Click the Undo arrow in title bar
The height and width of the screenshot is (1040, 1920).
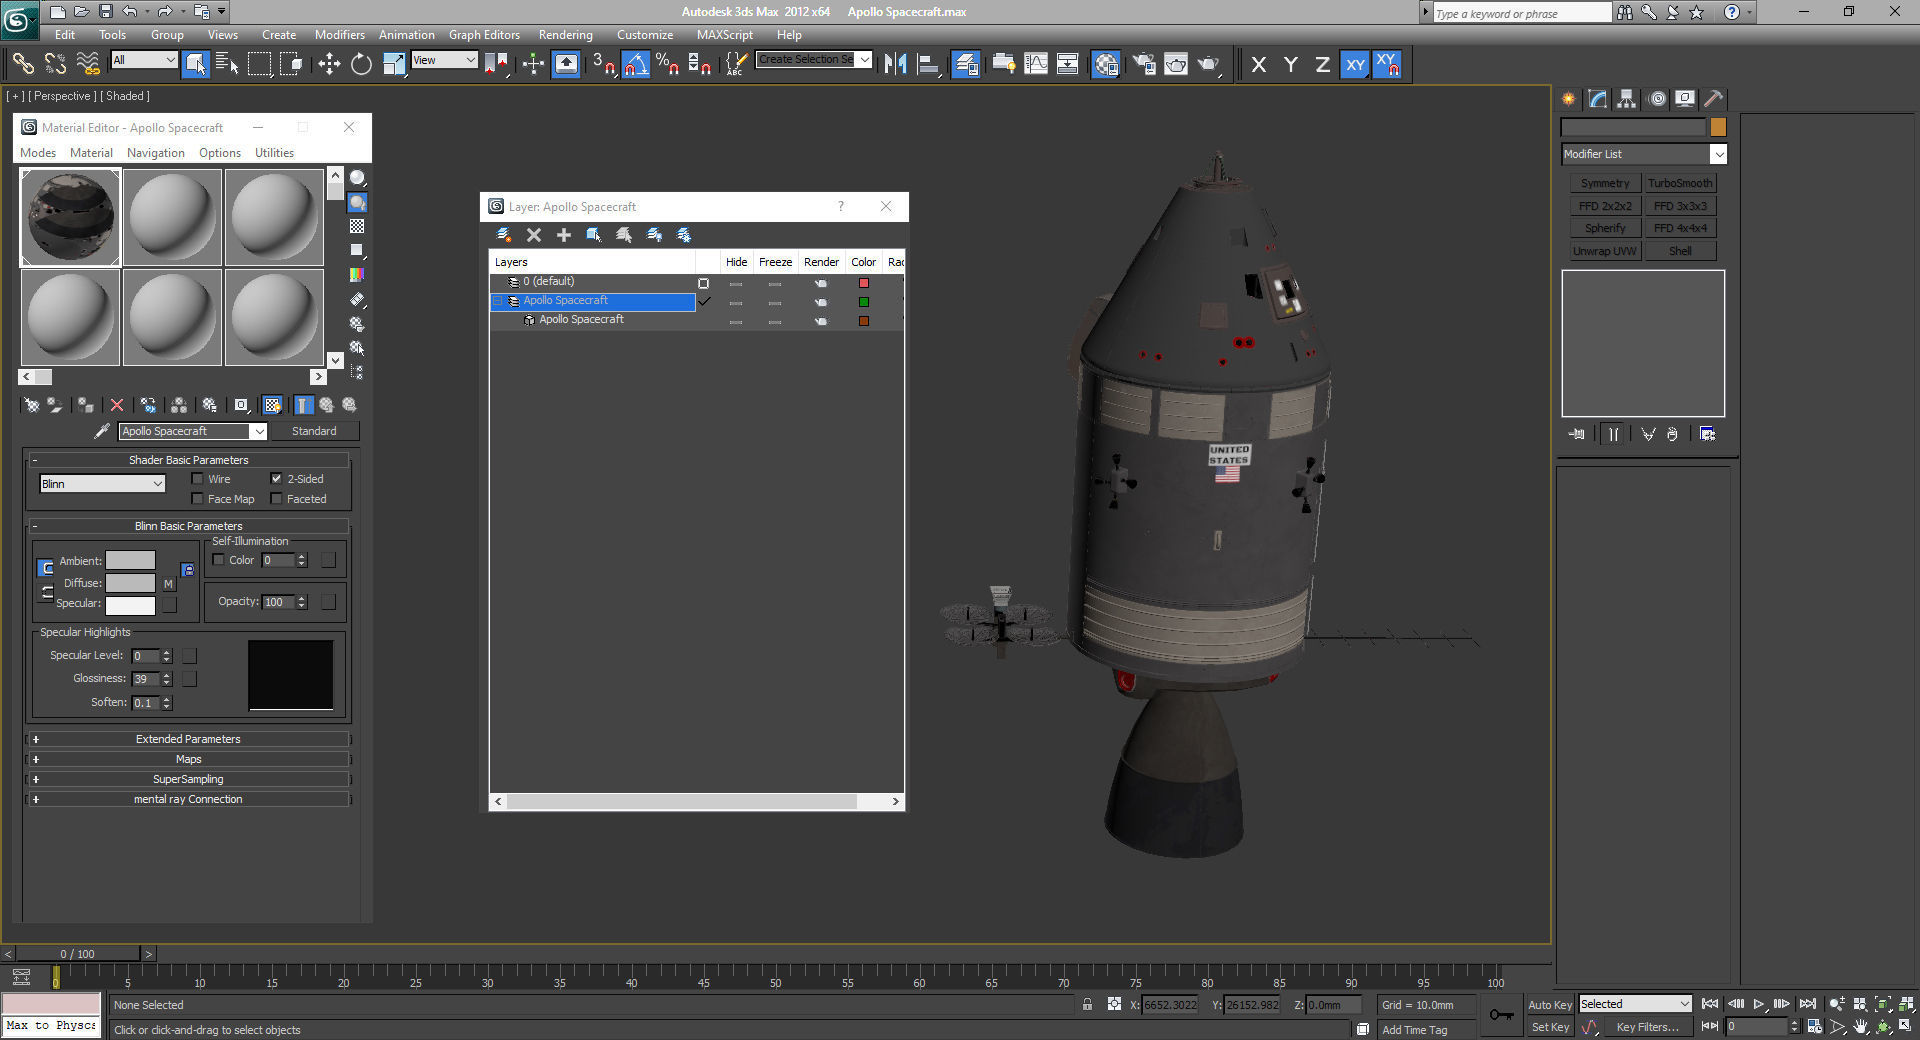(x=130, y=12)
